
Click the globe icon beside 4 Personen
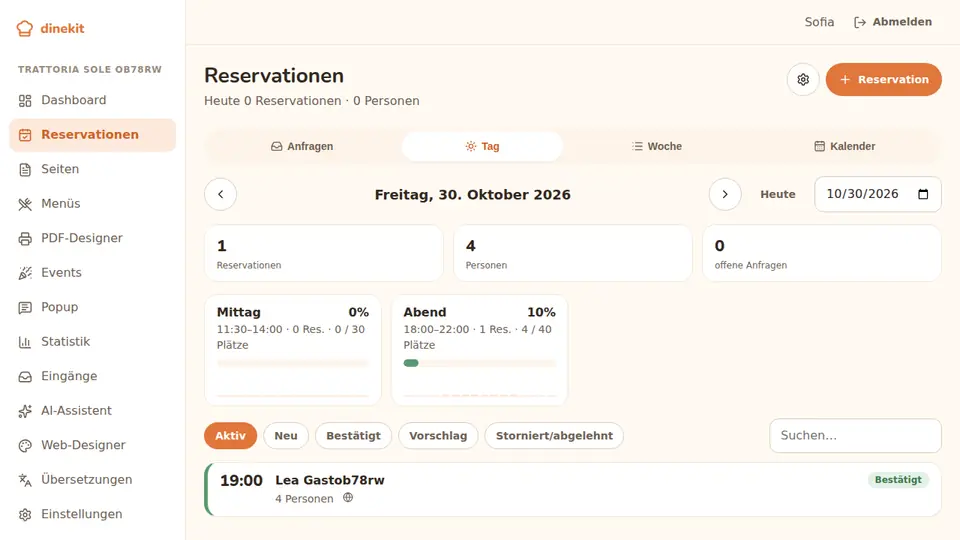coord(348,498)
